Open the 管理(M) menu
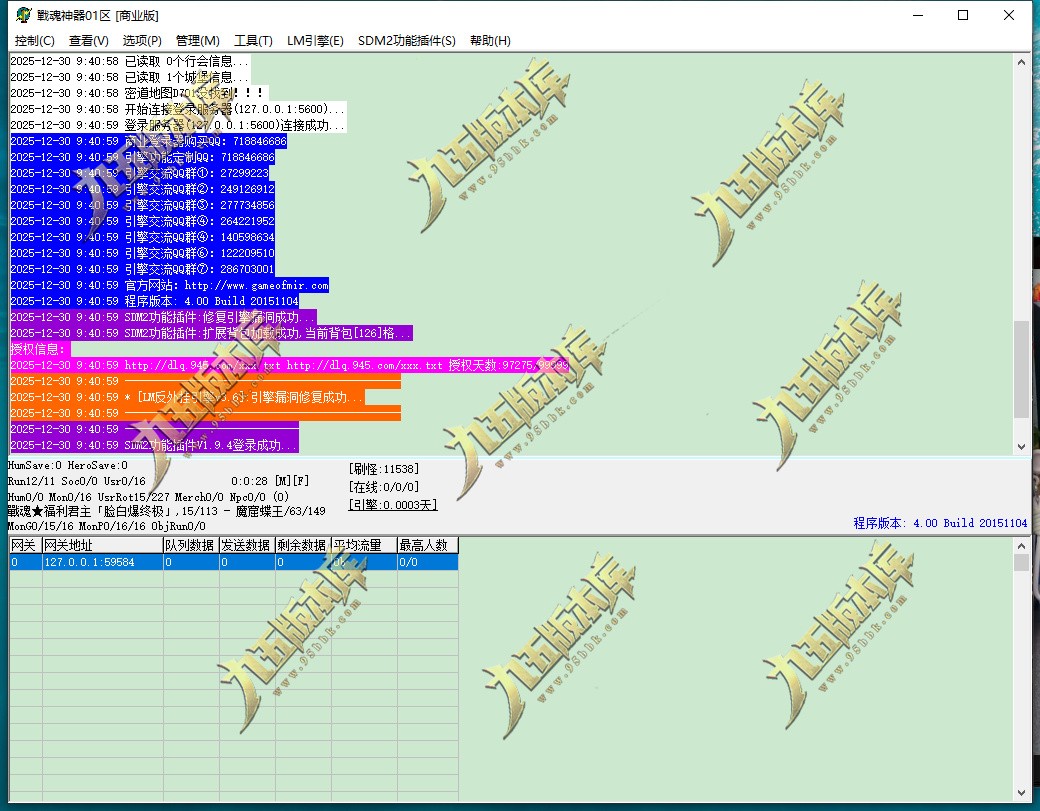 coord(198,40)
